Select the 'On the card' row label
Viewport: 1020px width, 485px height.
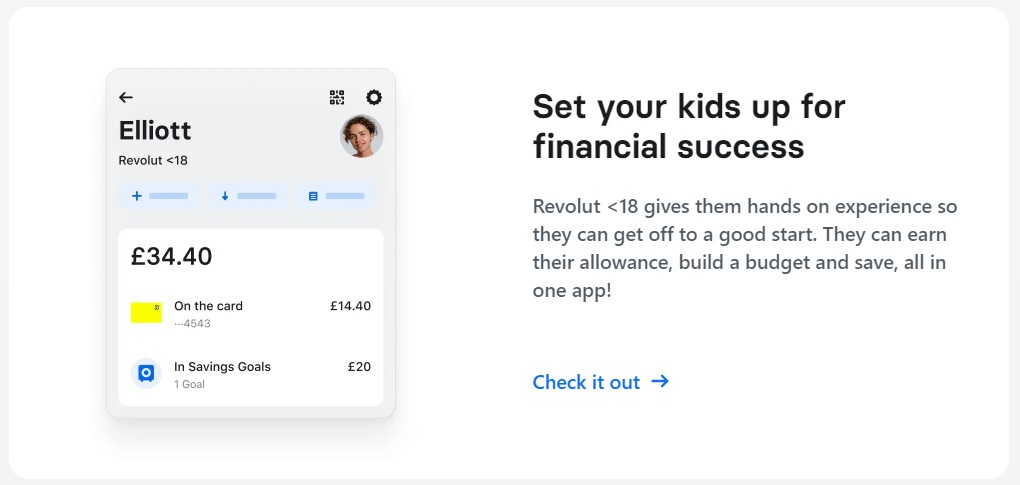coord(208,306)
